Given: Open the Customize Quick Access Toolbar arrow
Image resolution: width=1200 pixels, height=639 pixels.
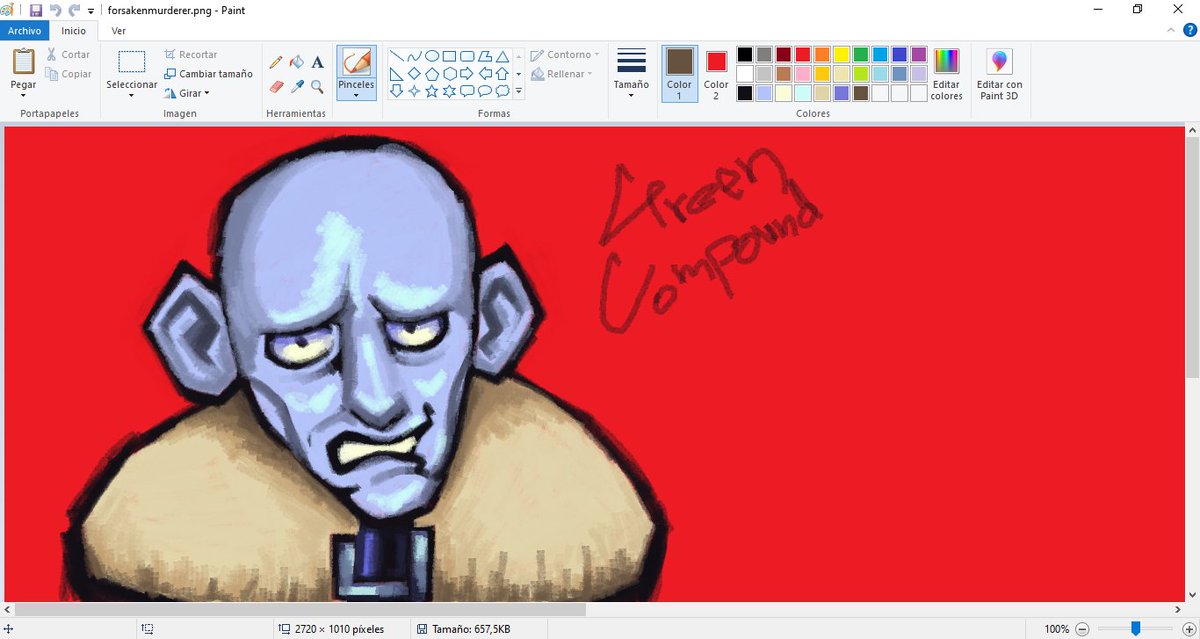Looking at the screenshot, I should pos(91,11).
